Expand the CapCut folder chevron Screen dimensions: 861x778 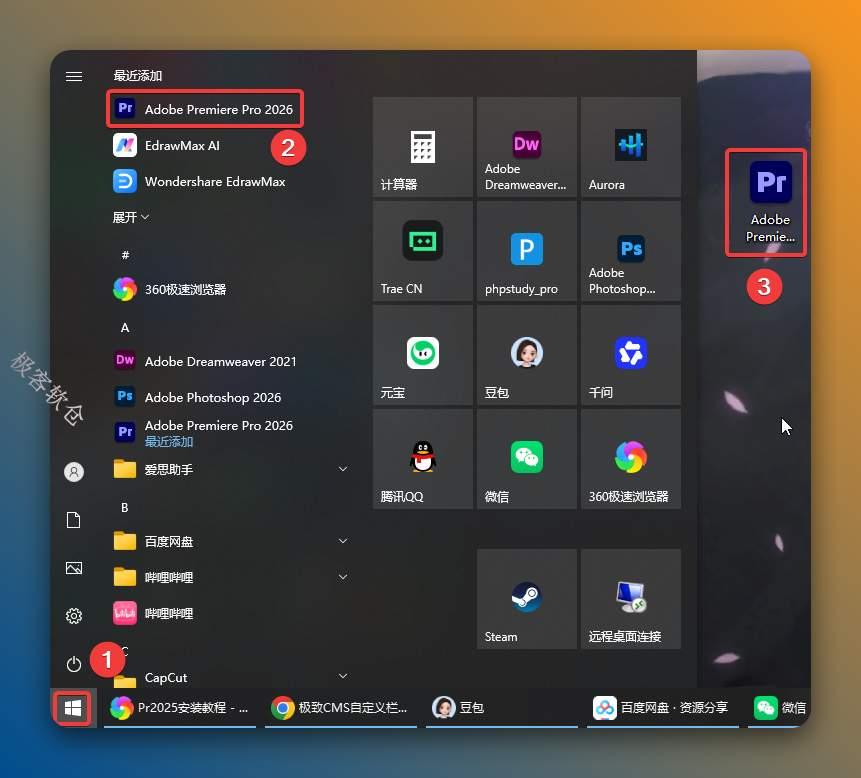[343, 676]
